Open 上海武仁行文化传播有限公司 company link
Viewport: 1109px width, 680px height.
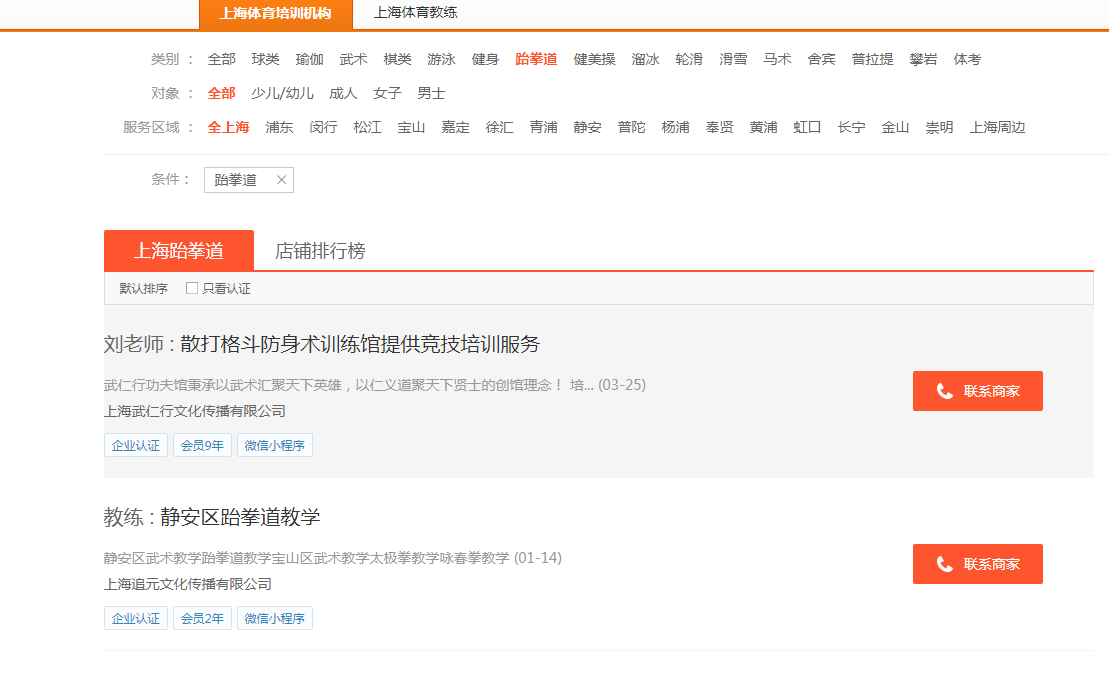[x=194, y=411]
